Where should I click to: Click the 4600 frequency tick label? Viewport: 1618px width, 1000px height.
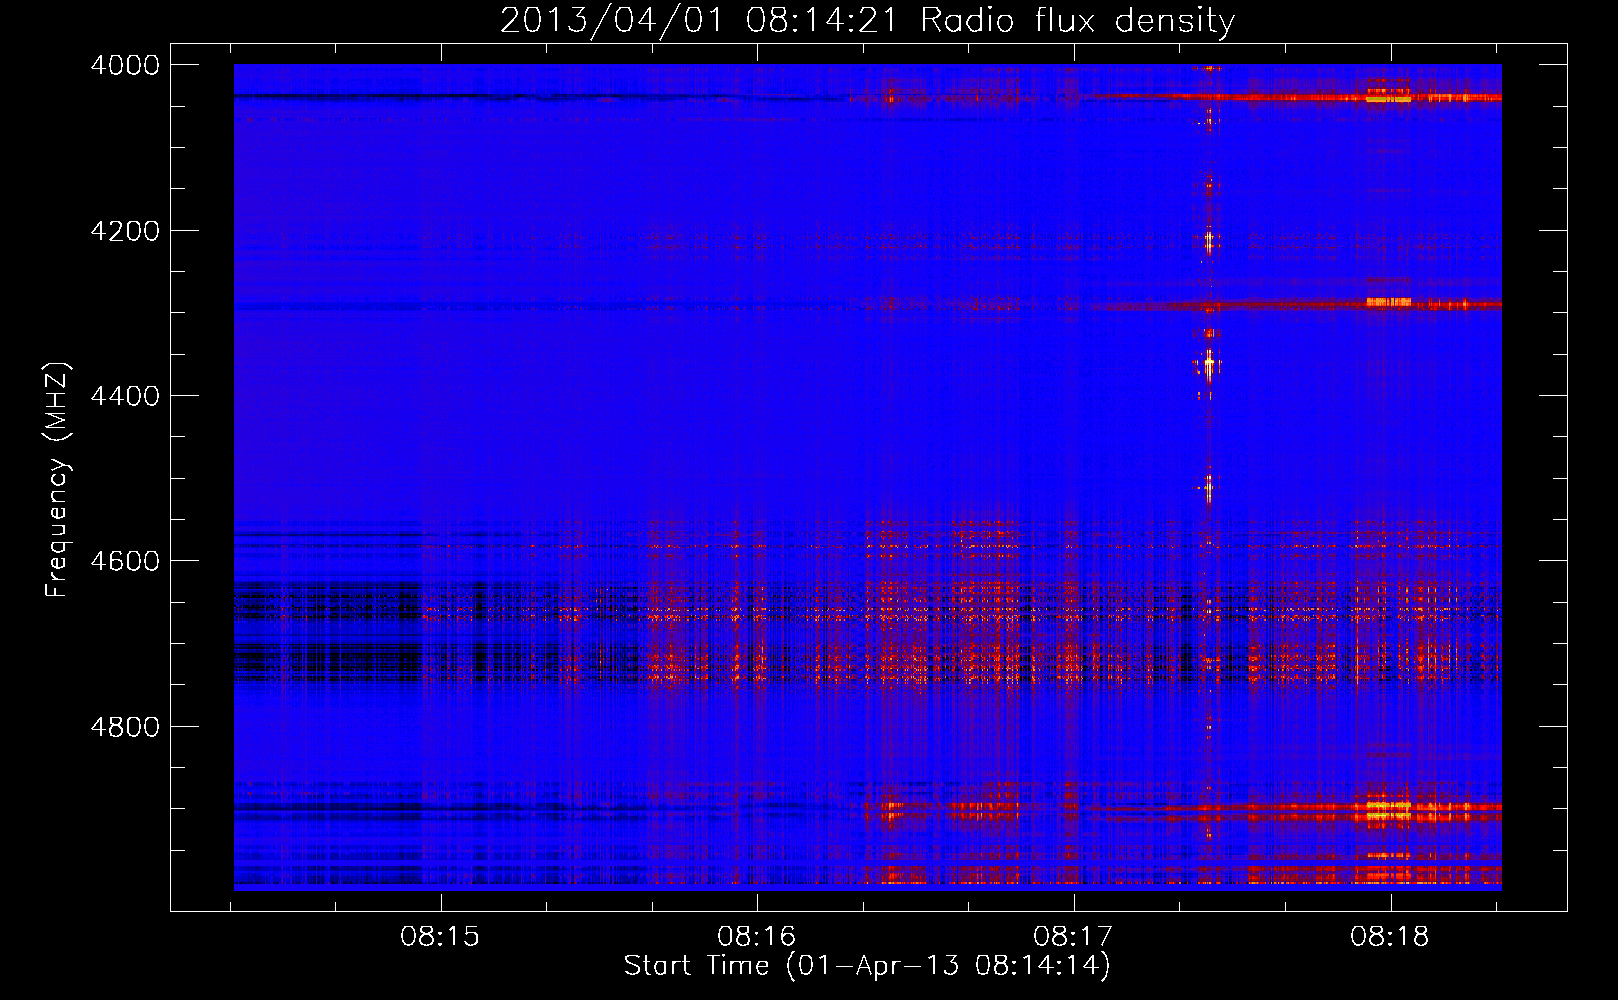coord(125,561)
